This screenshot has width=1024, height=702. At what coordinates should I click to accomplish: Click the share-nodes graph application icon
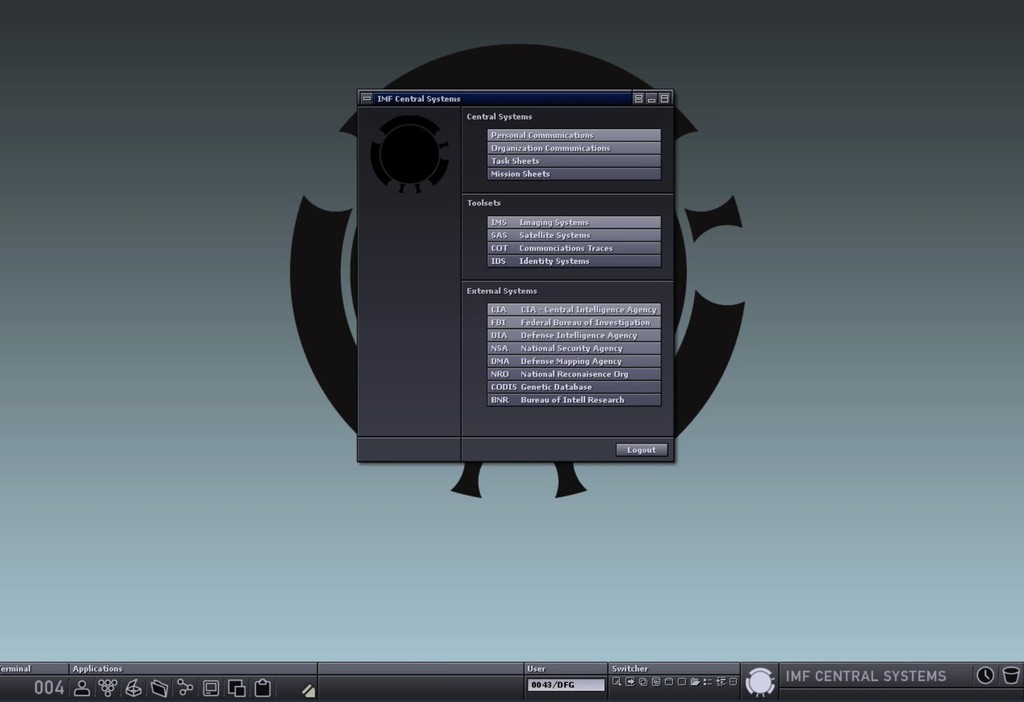point(185,688)
